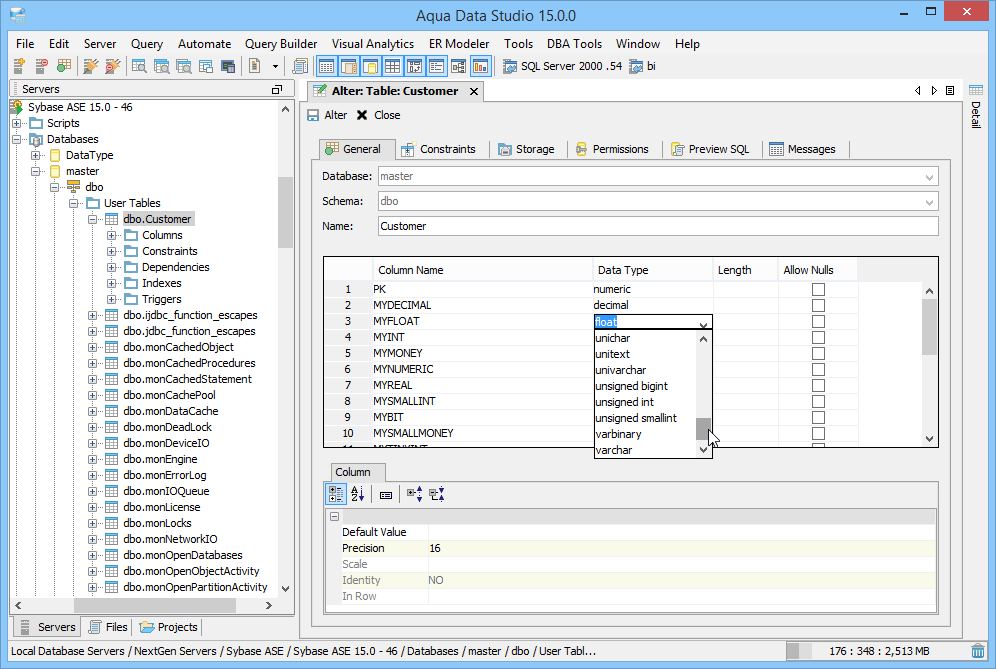996x669 pixels.
Task: Select the SQL Server 2000 .54 connection
Action: coord(563,66)
